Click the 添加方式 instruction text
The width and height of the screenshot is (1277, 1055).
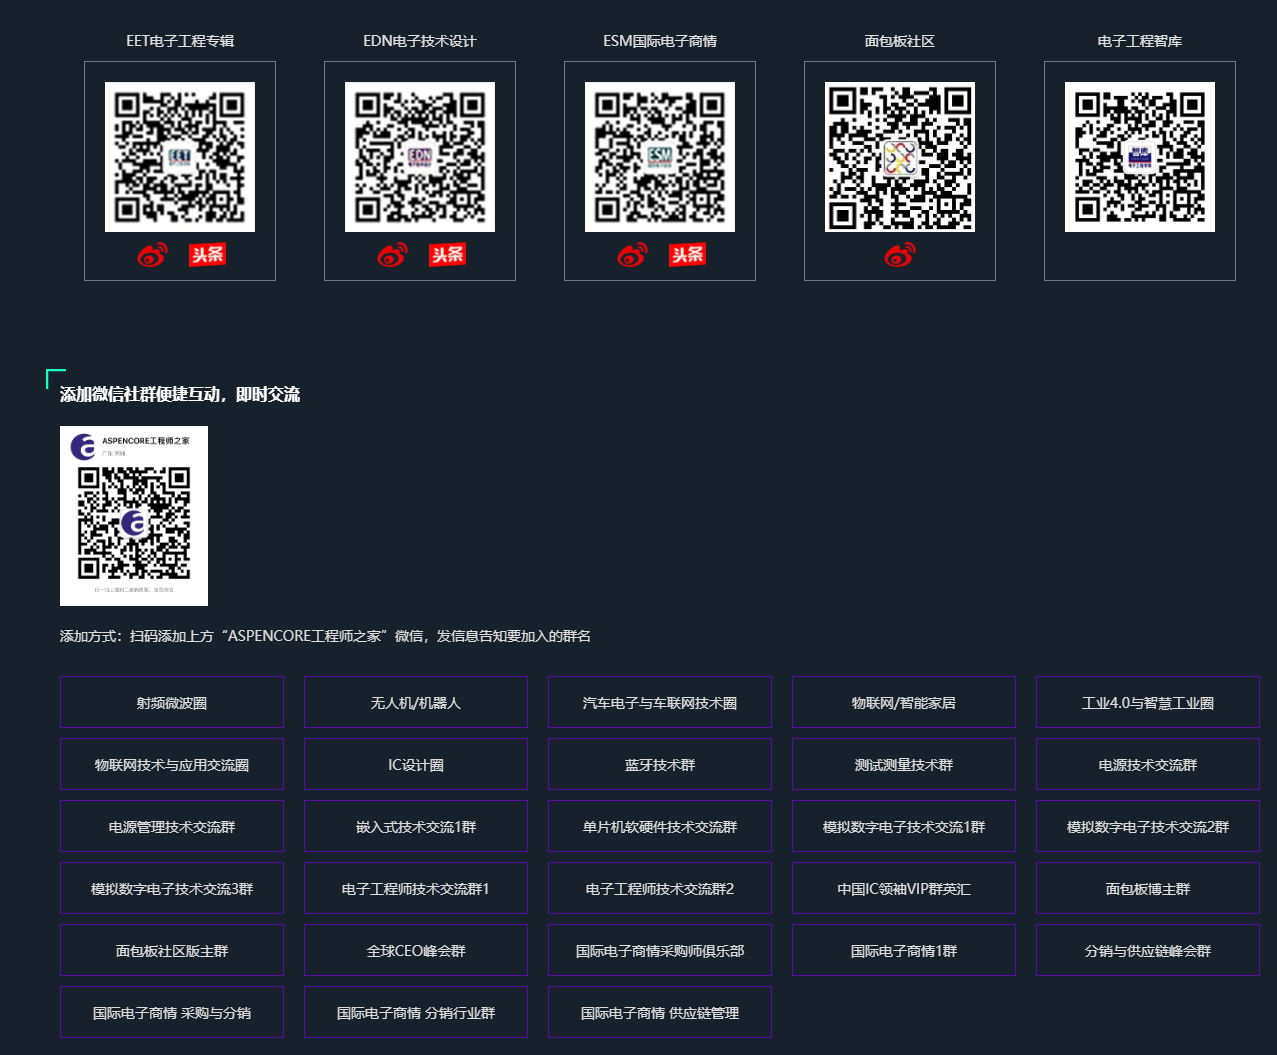click(325, 636)
